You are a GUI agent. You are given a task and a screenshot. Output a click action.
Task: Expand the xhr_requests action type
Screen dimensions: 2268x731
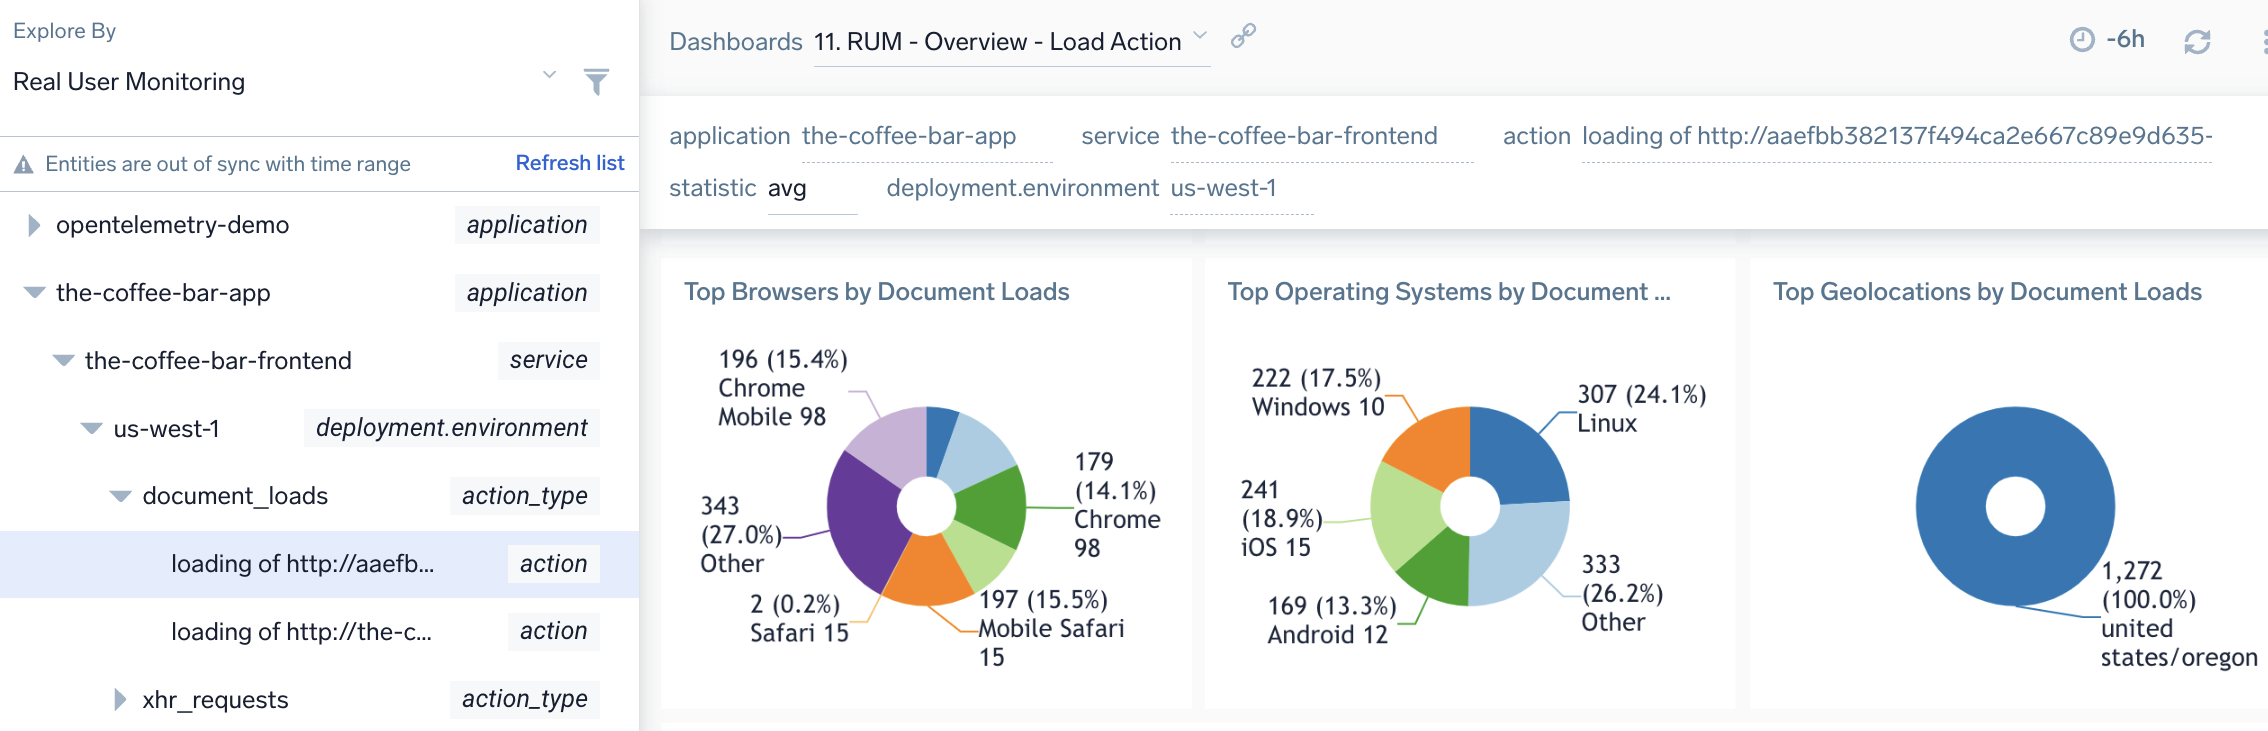(x=120, y=700)
